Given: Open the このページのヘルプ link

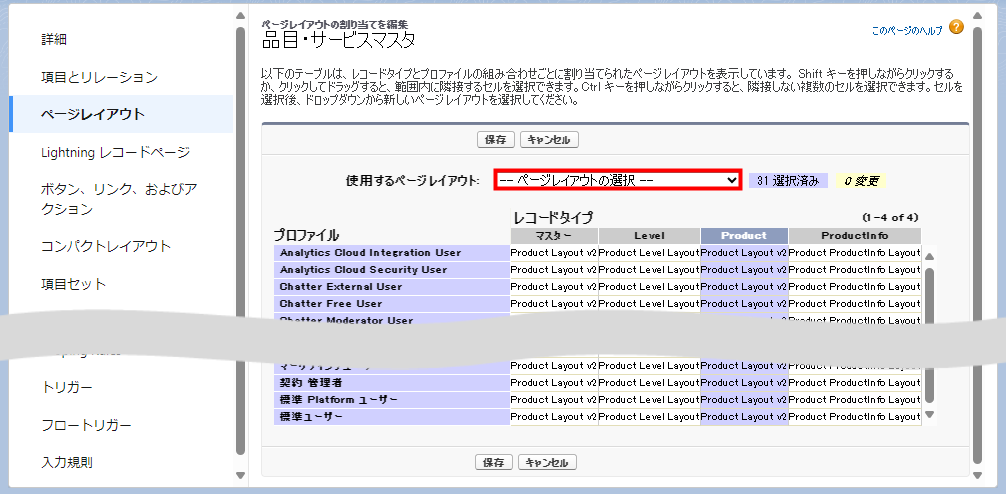Looking at the screenshot, I should 906,31.
